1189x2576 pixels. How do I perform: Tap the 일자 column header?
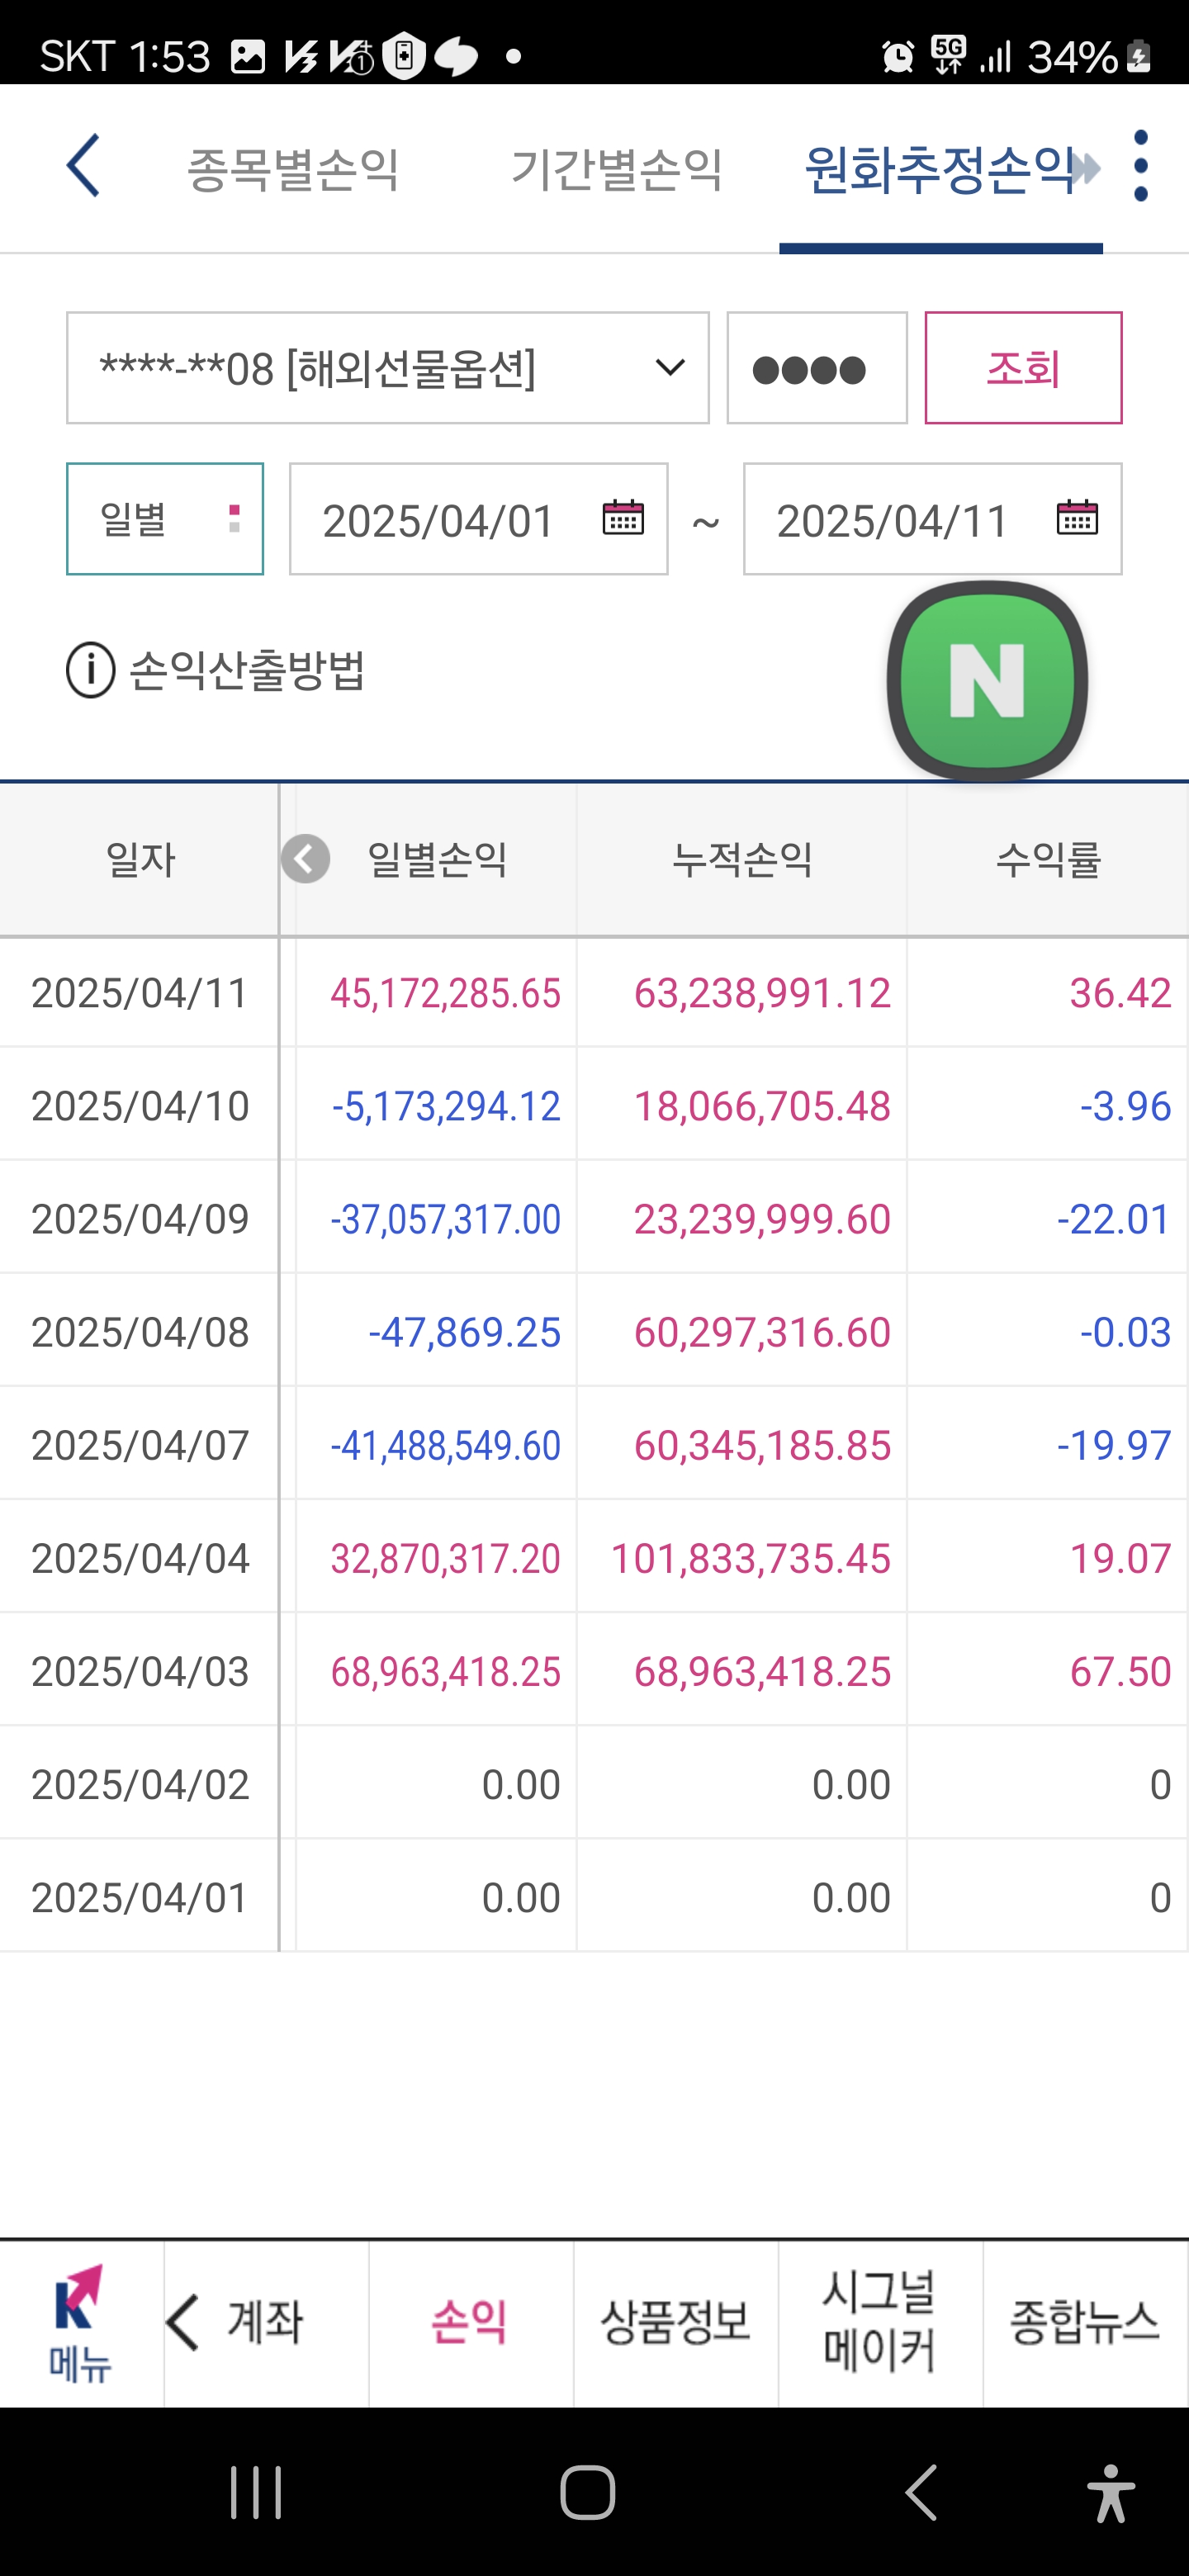point(140,860)
